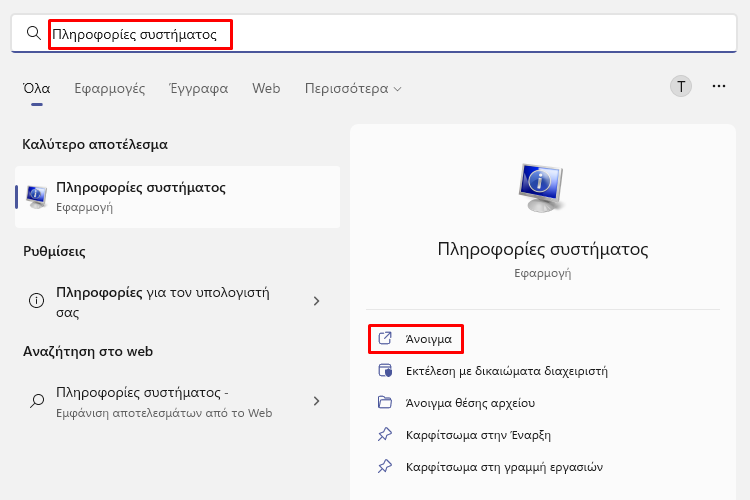The image size is (750, 500).
Task: Switch to the Έγγραφα tab
Action: pos(199,89)
